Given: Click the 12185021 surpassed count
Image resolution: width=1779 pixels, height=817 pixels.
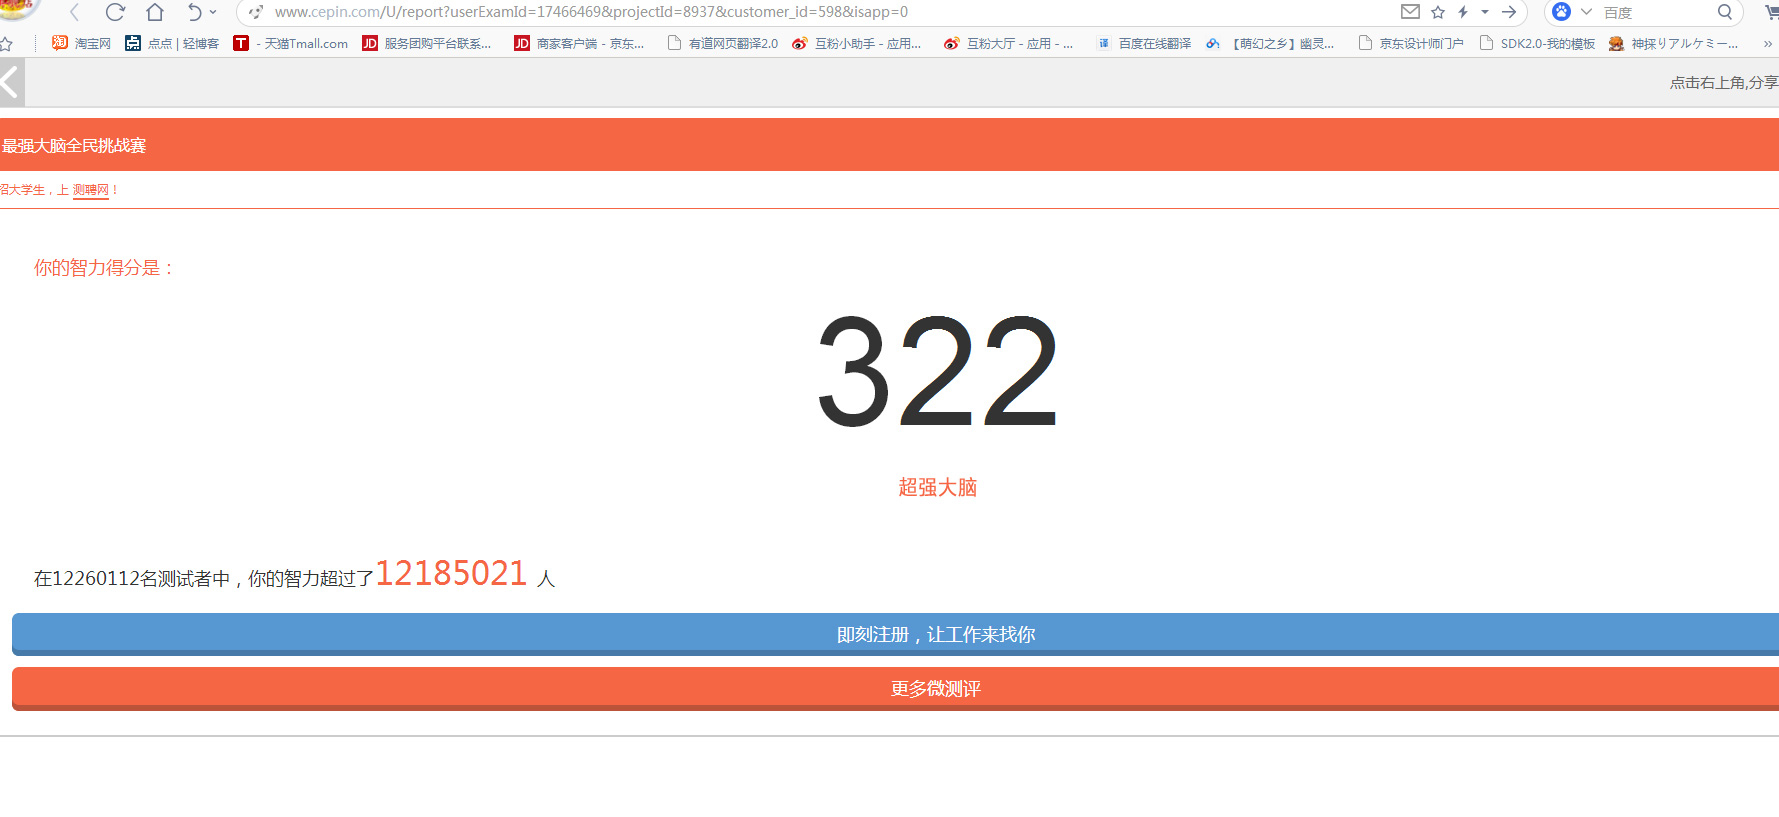Looking at the screenshot, I should tap(451, 574).
